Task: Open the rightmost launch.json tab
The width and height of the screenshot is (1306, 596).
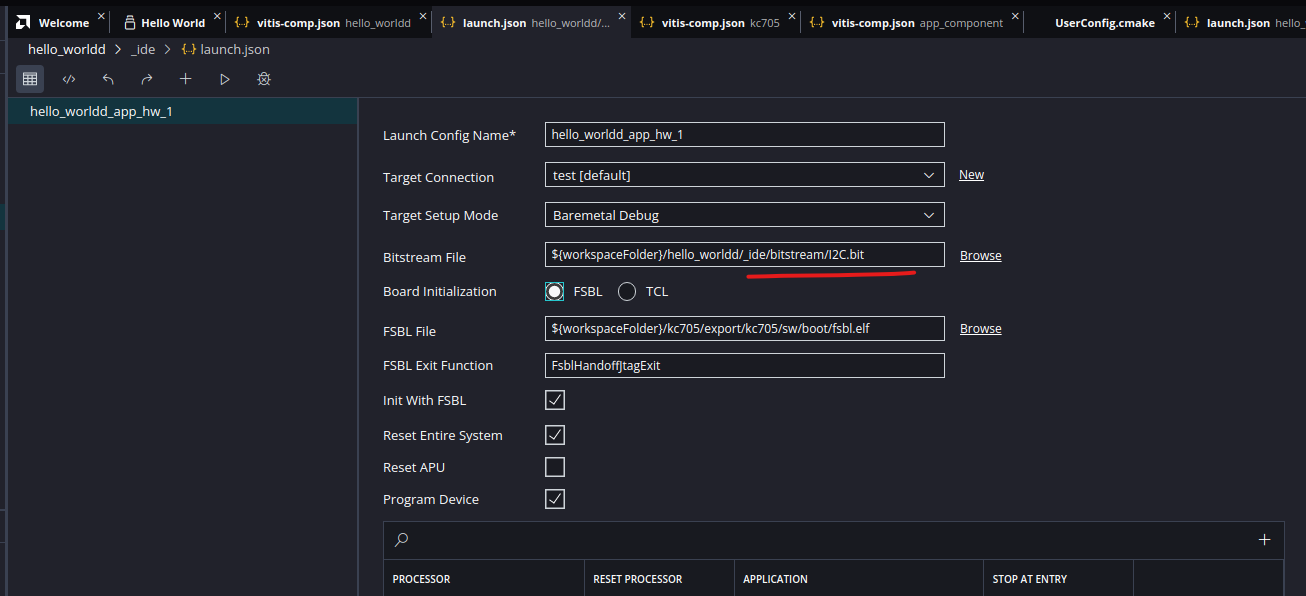Action: (x=1241, y=22)
